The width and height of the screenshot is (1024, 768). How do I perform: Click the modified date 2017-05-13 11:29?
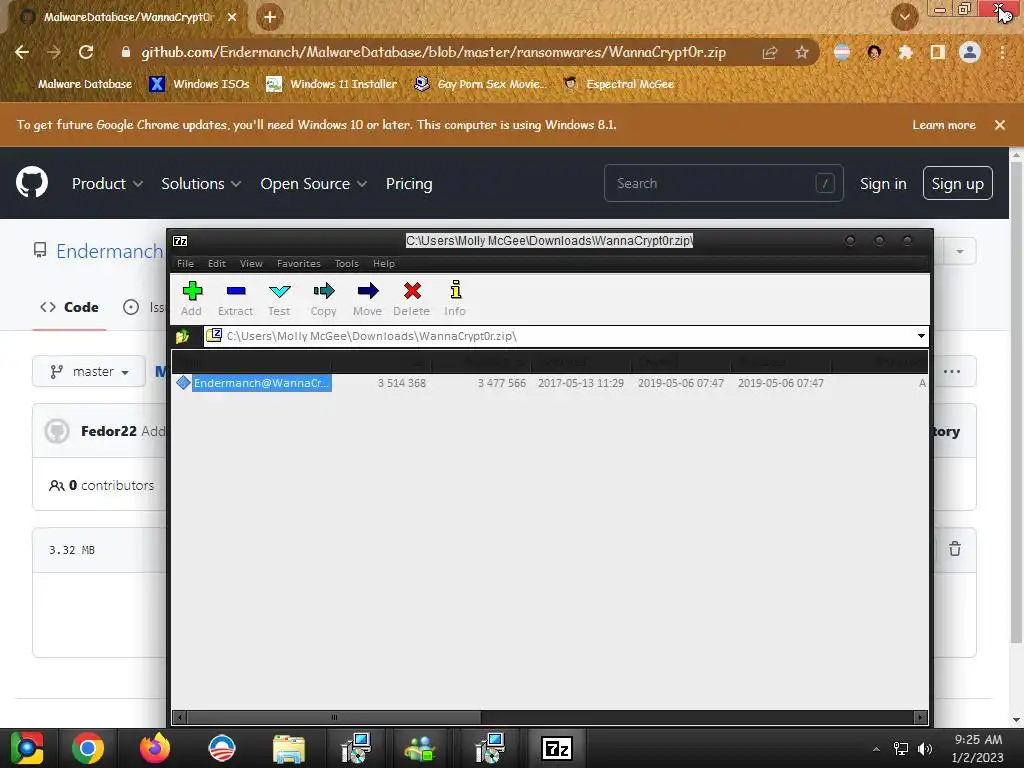coord(581,383)
